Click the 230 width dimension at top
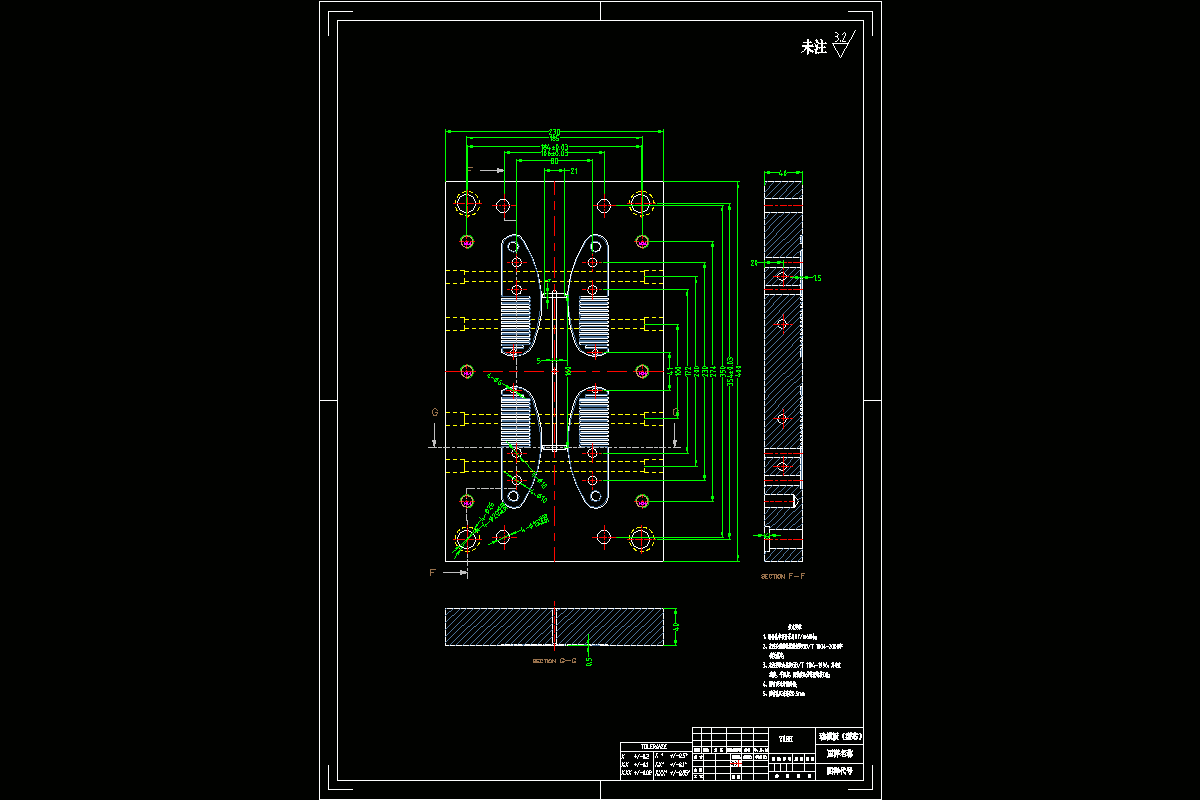 pyautogui.click(x=554, y=132)
